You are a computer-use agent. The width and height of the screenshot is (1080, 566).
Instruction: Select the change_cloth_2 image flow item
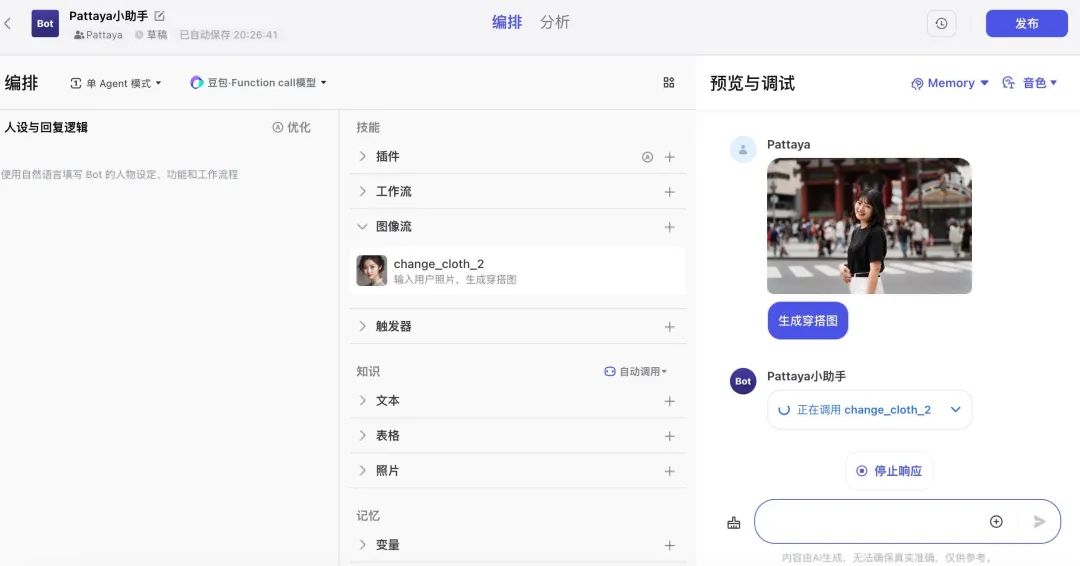pyautogui.click(x=517, y=271)
